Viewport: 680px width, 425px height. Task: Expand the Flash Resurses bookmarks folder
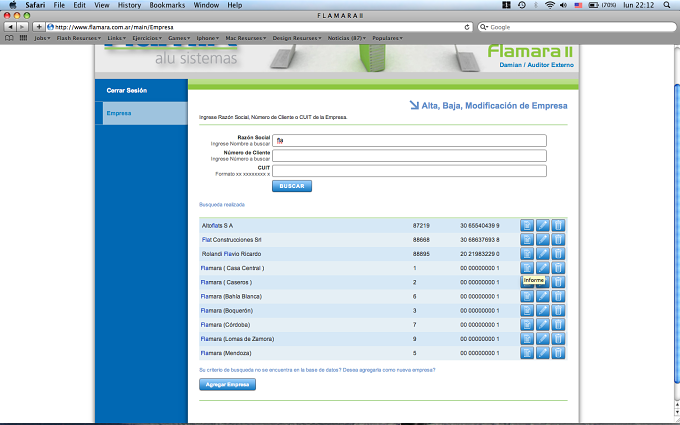pos(78,38)
